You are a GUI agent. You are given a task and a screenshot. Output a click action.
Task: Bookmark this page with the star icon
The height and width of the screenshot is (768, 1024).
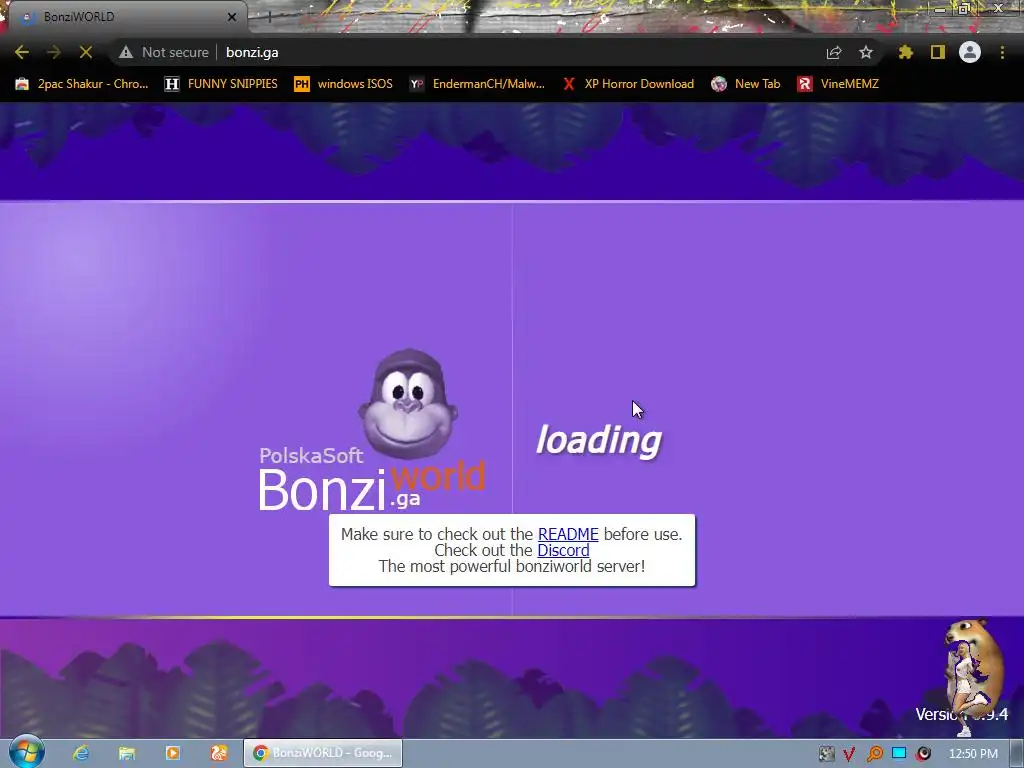(x=866, y=52)
